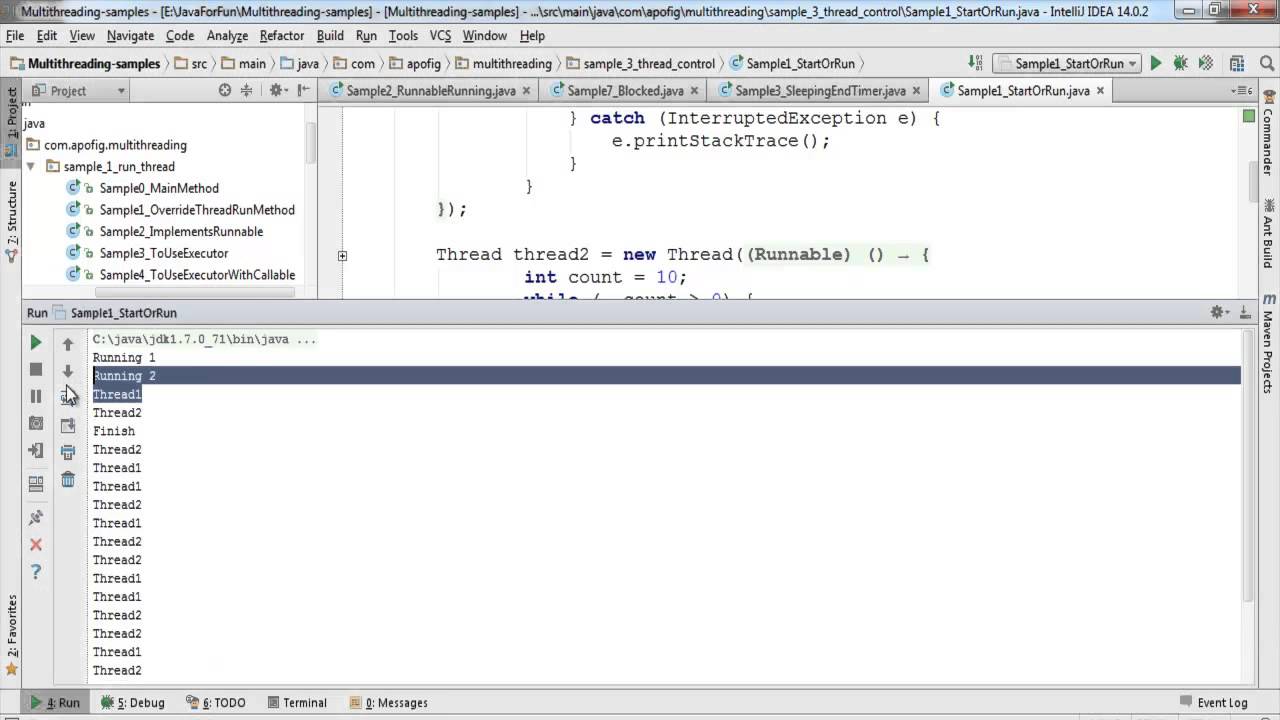Open 7: Structure side tab
Viewport: 1280px width, 720px height.
coord(12,220)
